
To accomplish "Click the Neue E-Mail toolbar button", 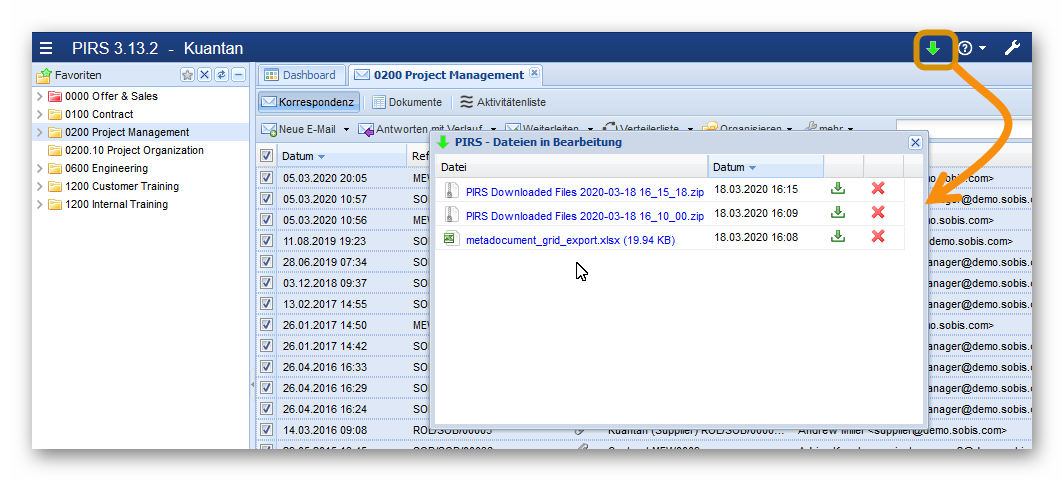I will pos(299,129).
